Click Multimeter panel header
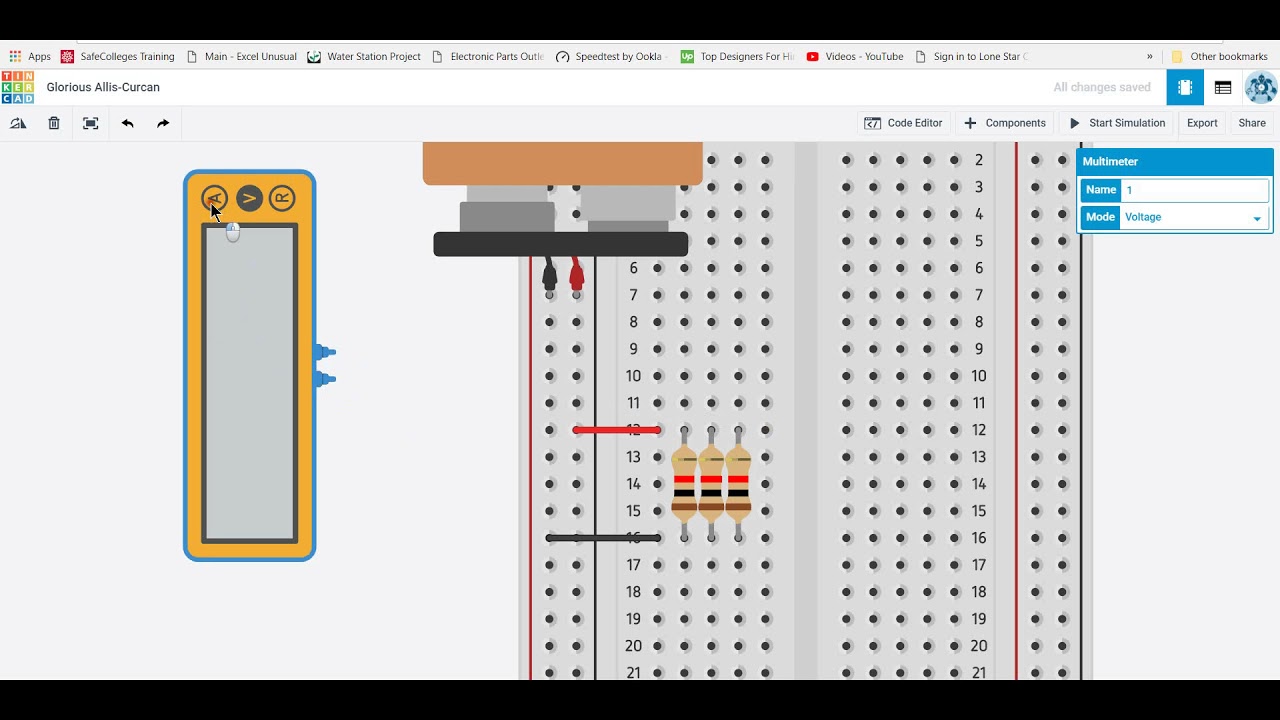1280x720 pixels. click(x=1174, y=161)
